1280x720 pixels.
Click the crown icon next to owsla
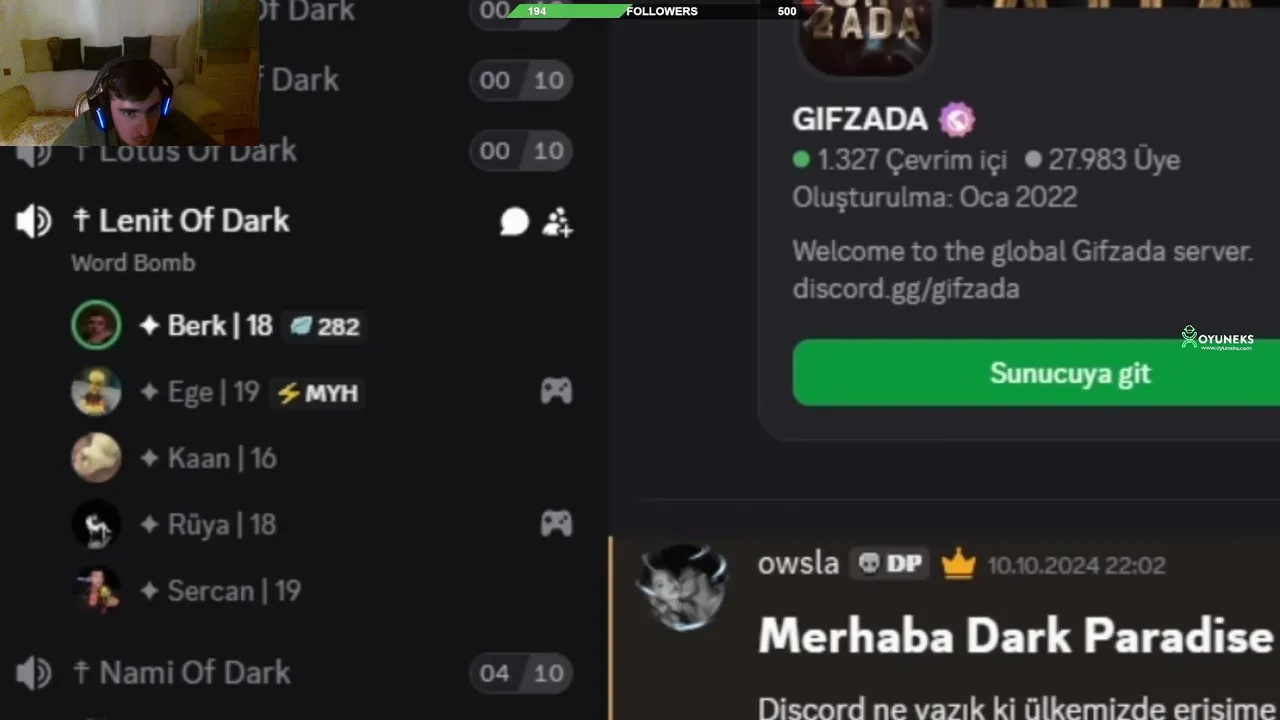958,565
